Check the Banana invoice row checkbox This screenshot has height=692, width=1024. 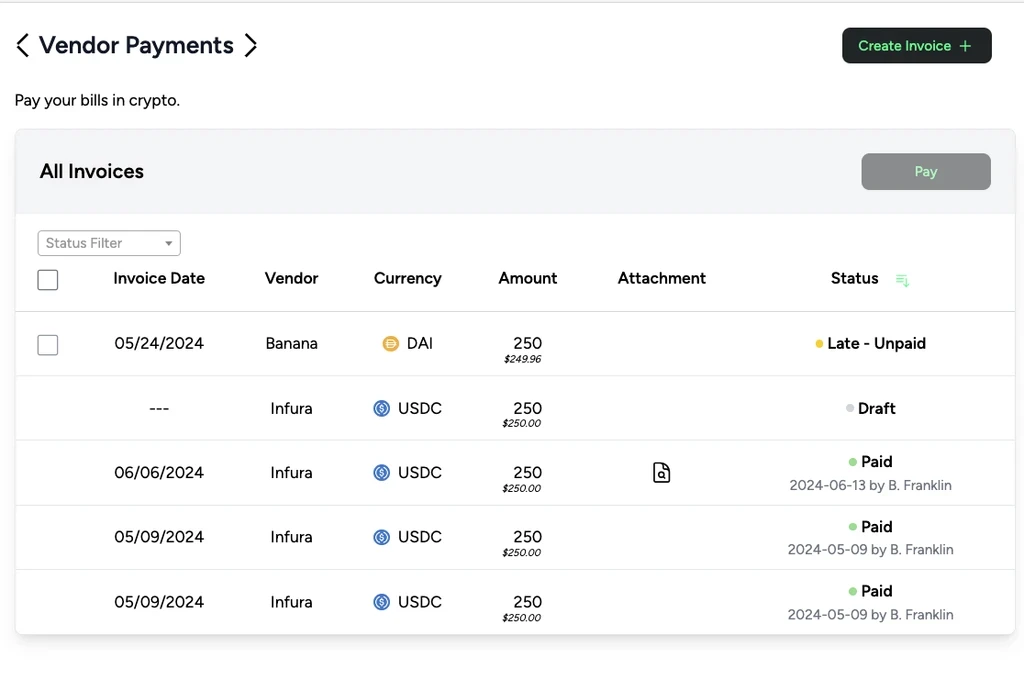48,345
